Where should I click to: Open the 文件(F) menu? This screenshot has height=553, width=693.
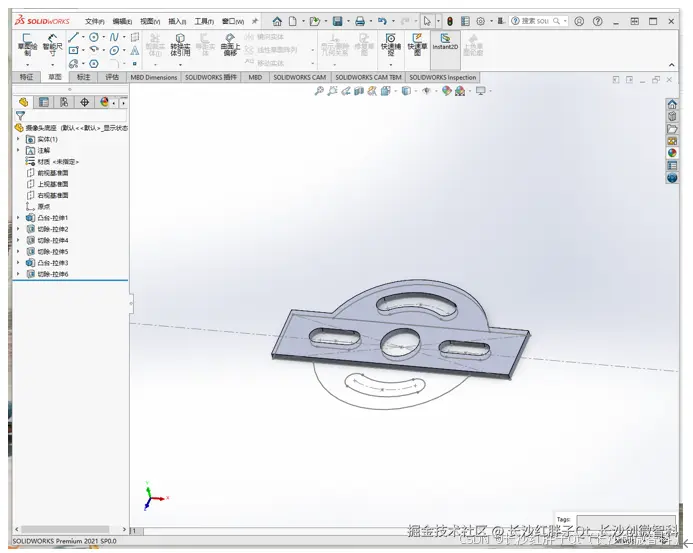click(95, 21)
